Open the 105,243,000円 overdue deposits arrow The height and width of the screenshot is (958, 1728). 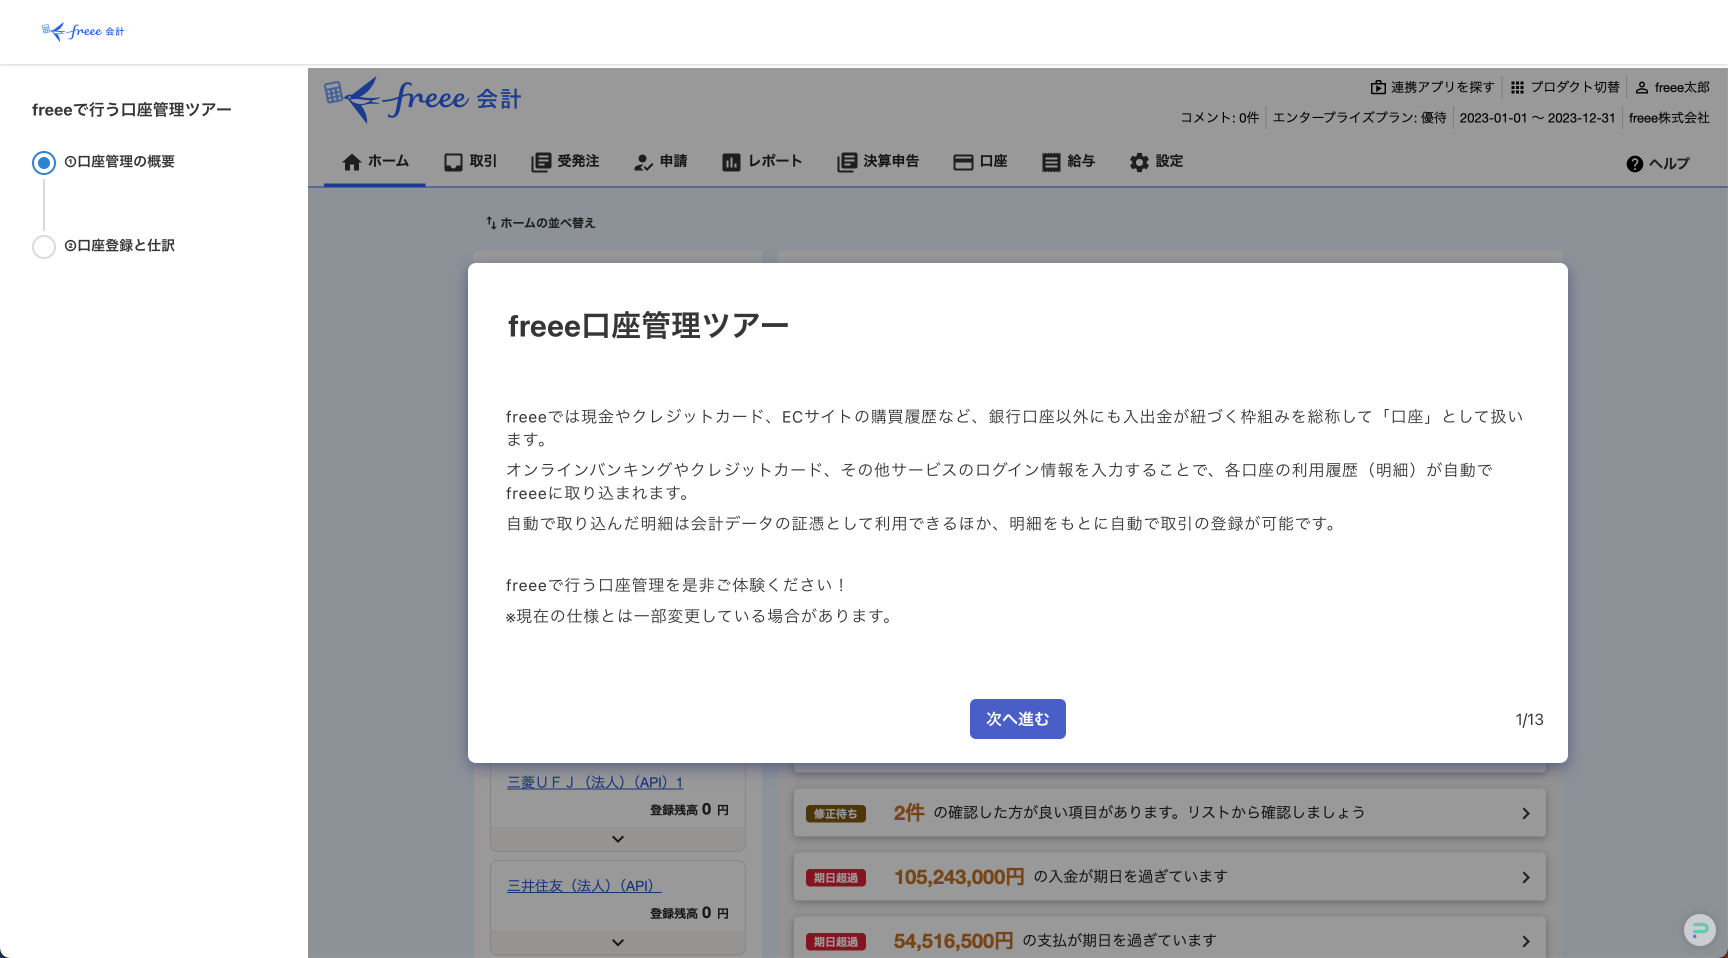point(1526,878)
